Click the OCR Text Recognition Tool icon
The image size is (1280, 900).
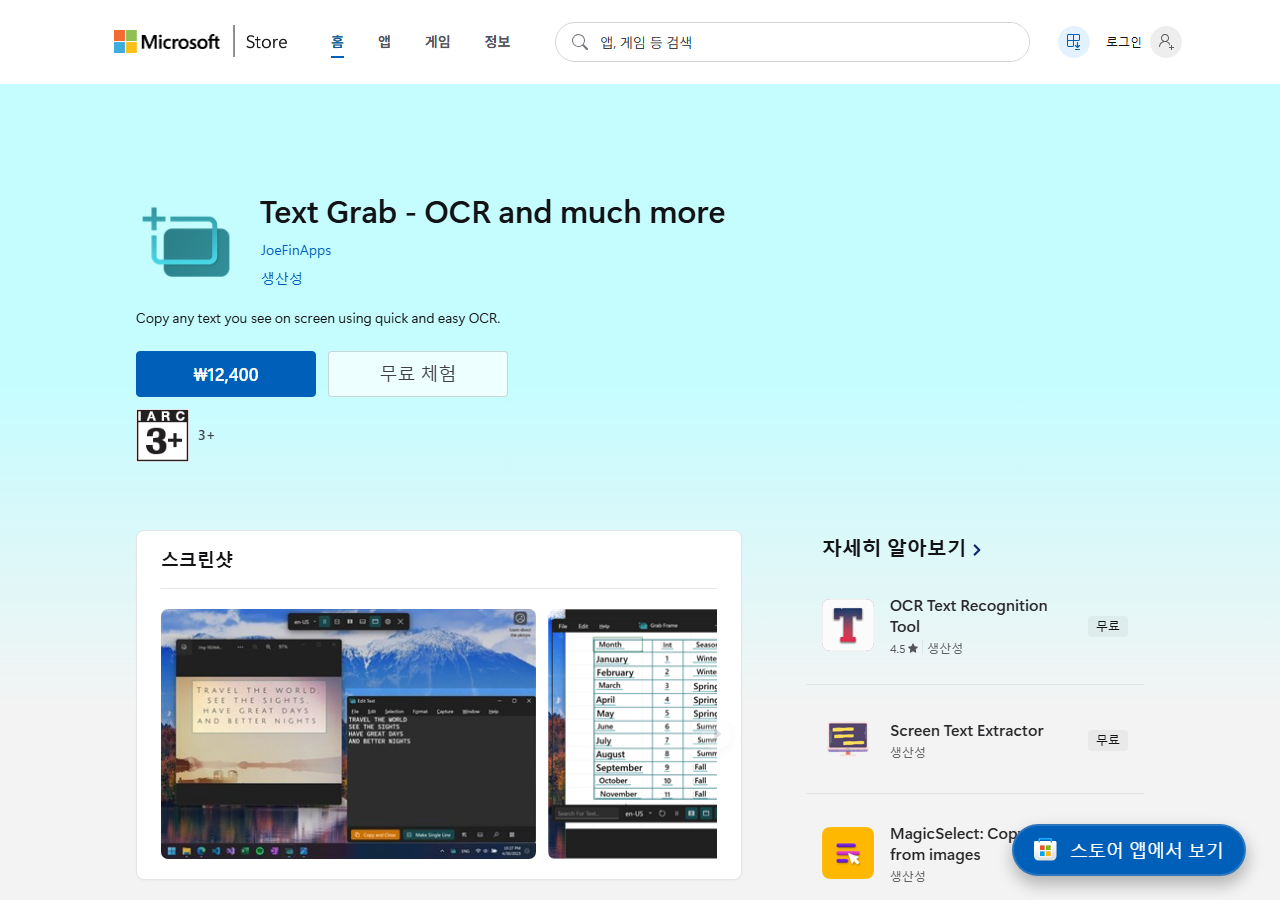coord(848,625)
